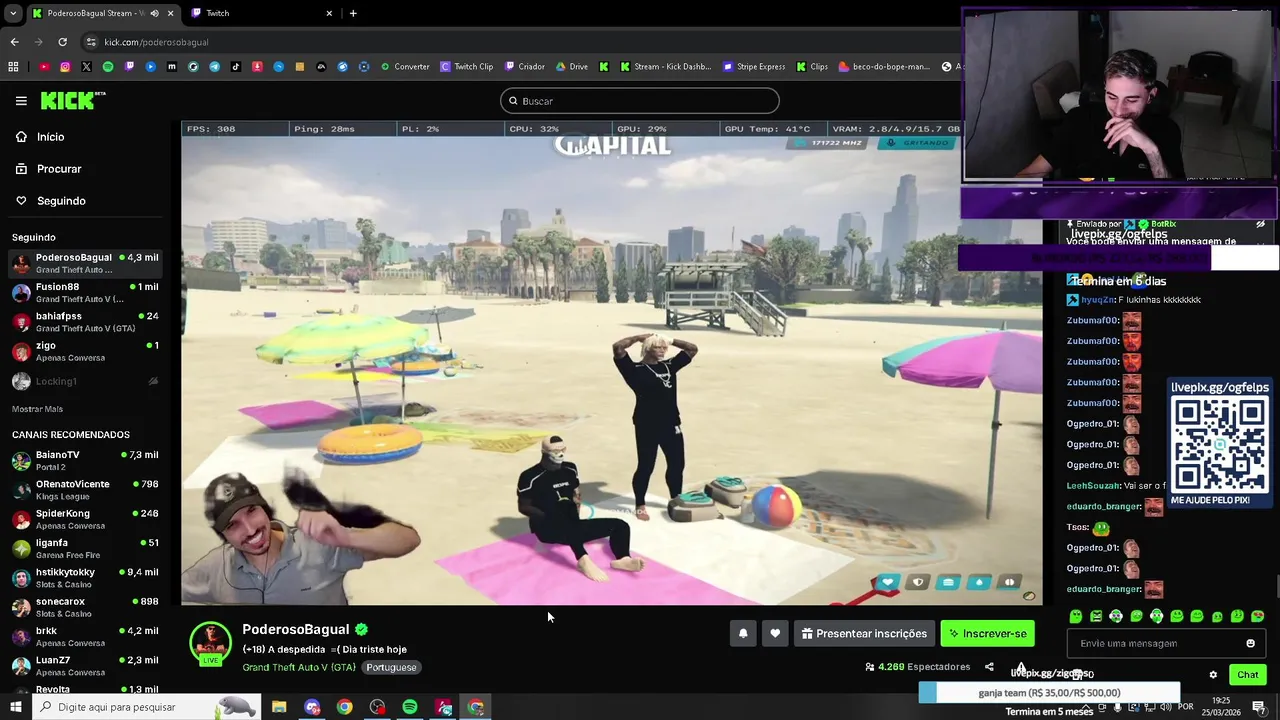Go to Início in sidebar
The width and height of the screenshot is (1280, 720).
tap(50, 137)
